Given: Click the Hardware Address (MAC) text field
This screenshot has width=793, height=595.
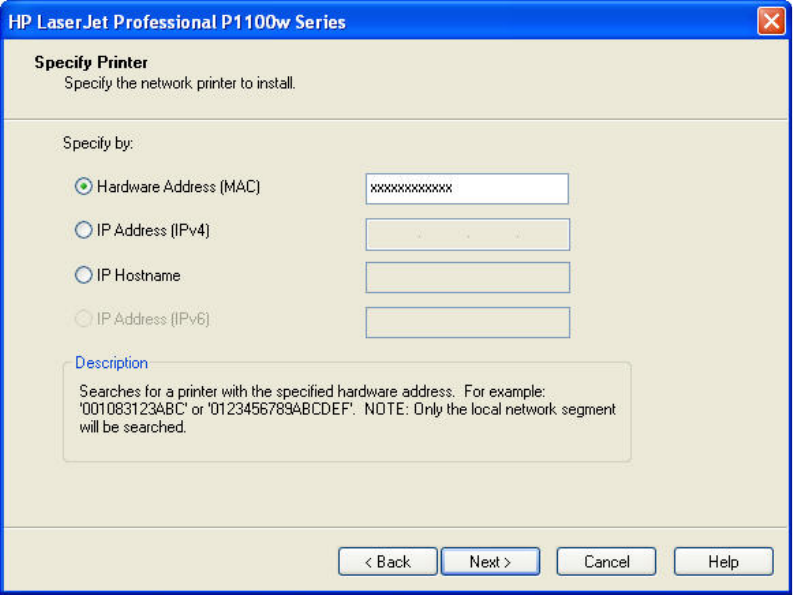Looking at the screenshot, I should tap(467, 188).
